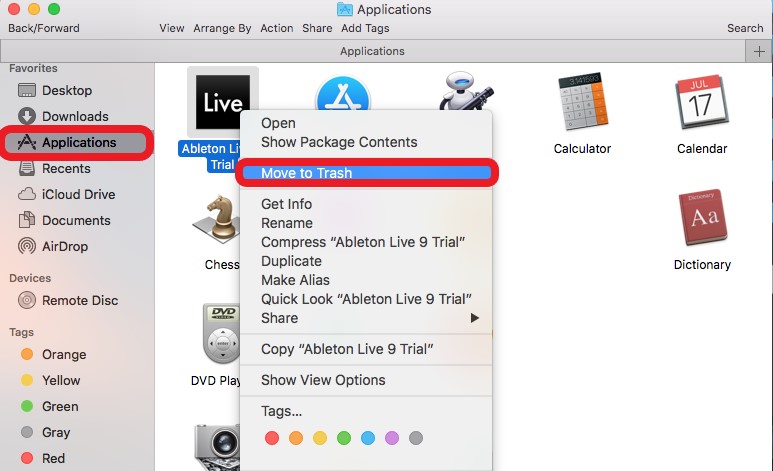
Task: Open Documents in the sidebar
Action: (64, 220)
